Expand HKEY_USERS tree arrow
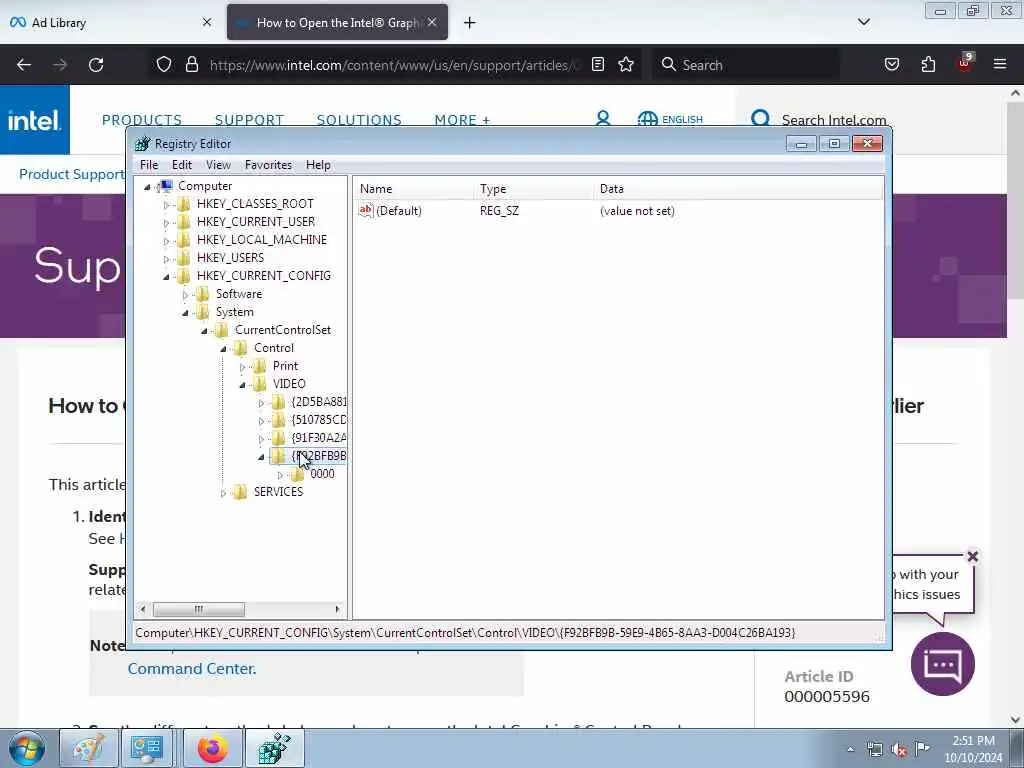The width and height of the screenshot is (1024, 768). [x=167, y=259]
